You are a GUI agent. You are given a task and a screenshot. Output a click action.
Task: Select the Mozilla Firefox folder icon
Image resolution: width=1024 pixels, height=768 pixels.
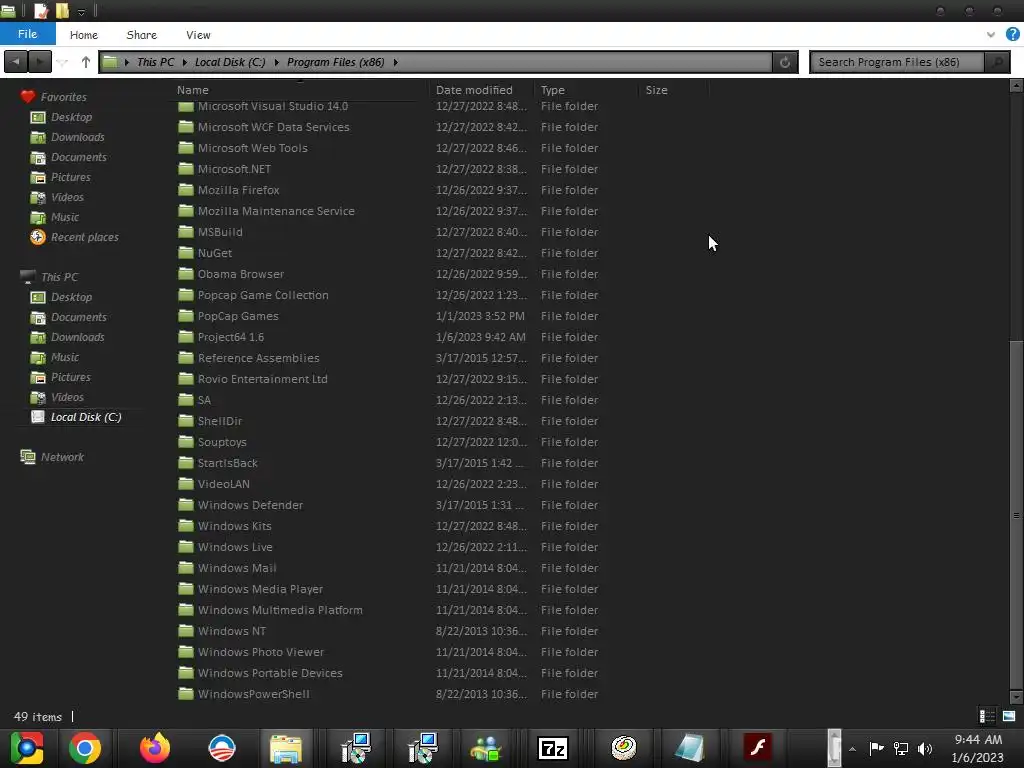tap(186, 190)
